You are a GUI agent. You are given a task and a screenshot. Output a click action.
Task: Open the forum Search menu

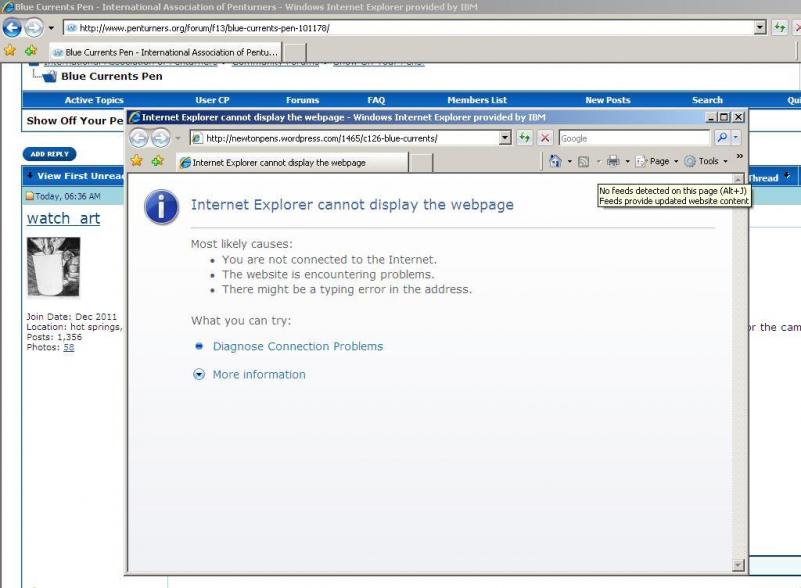click(x=708, y=100)
